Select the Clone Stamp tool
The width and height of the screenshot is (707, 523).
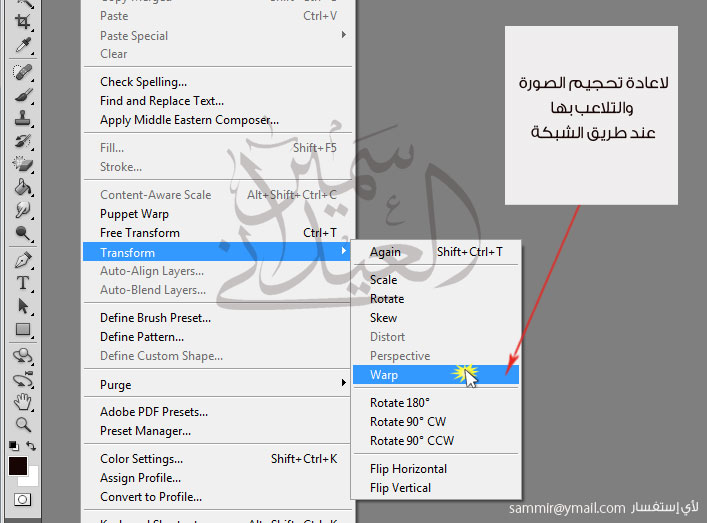click(22, 118)
